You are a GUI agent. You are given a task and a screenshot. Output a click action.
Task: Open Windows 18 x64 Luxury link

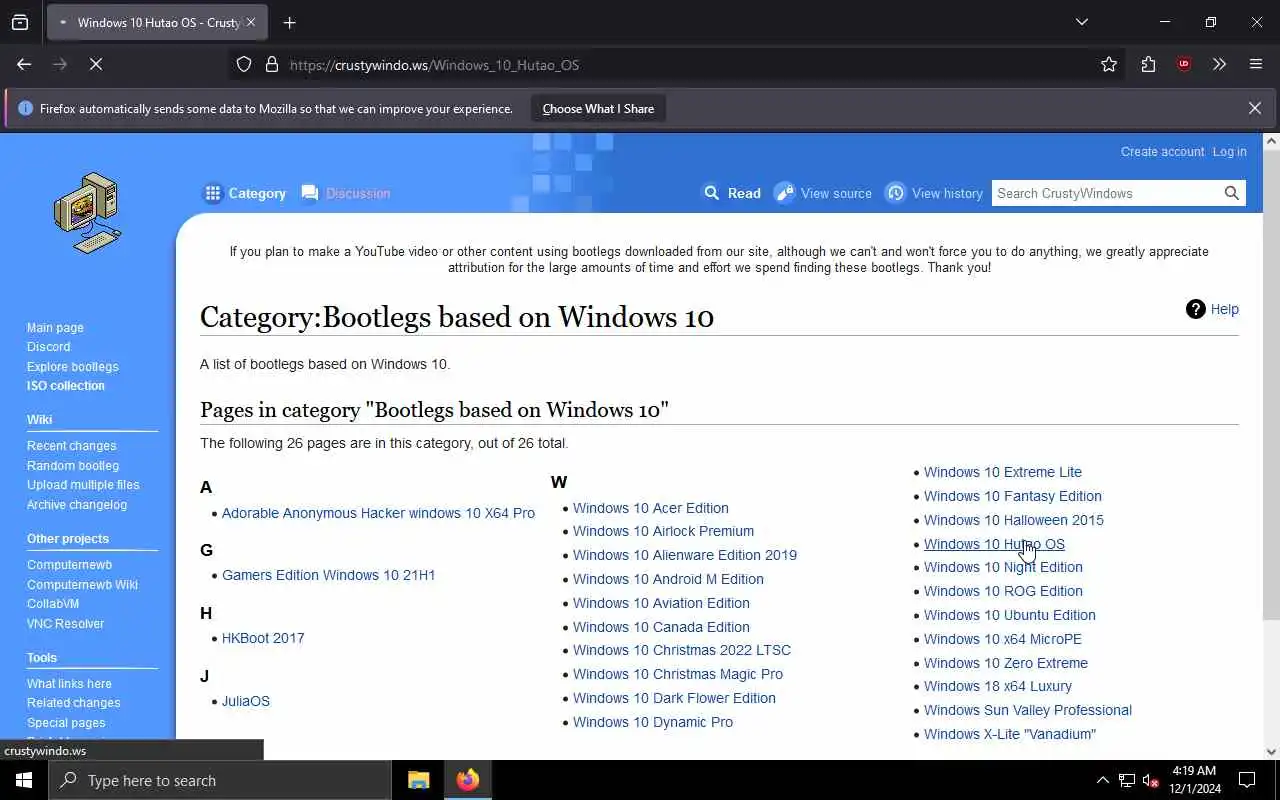[x=998, y=686]
